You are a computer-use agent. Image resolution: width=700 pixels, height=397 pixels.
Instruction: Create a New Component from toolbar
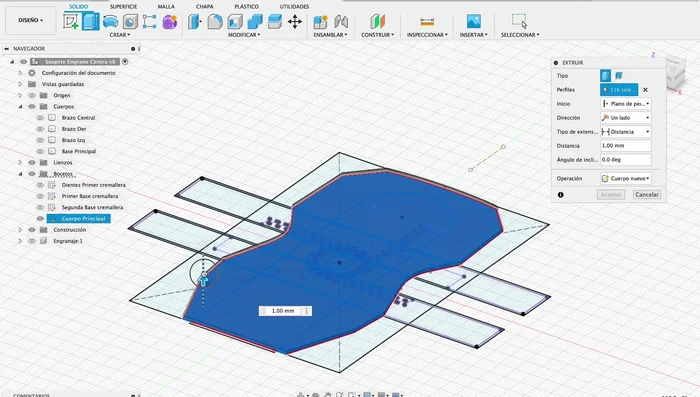[x=321, y=21]
